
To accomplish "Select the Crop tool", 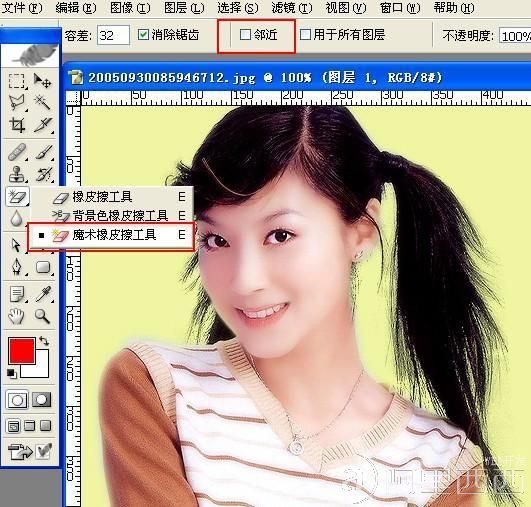I will (16, 125).
